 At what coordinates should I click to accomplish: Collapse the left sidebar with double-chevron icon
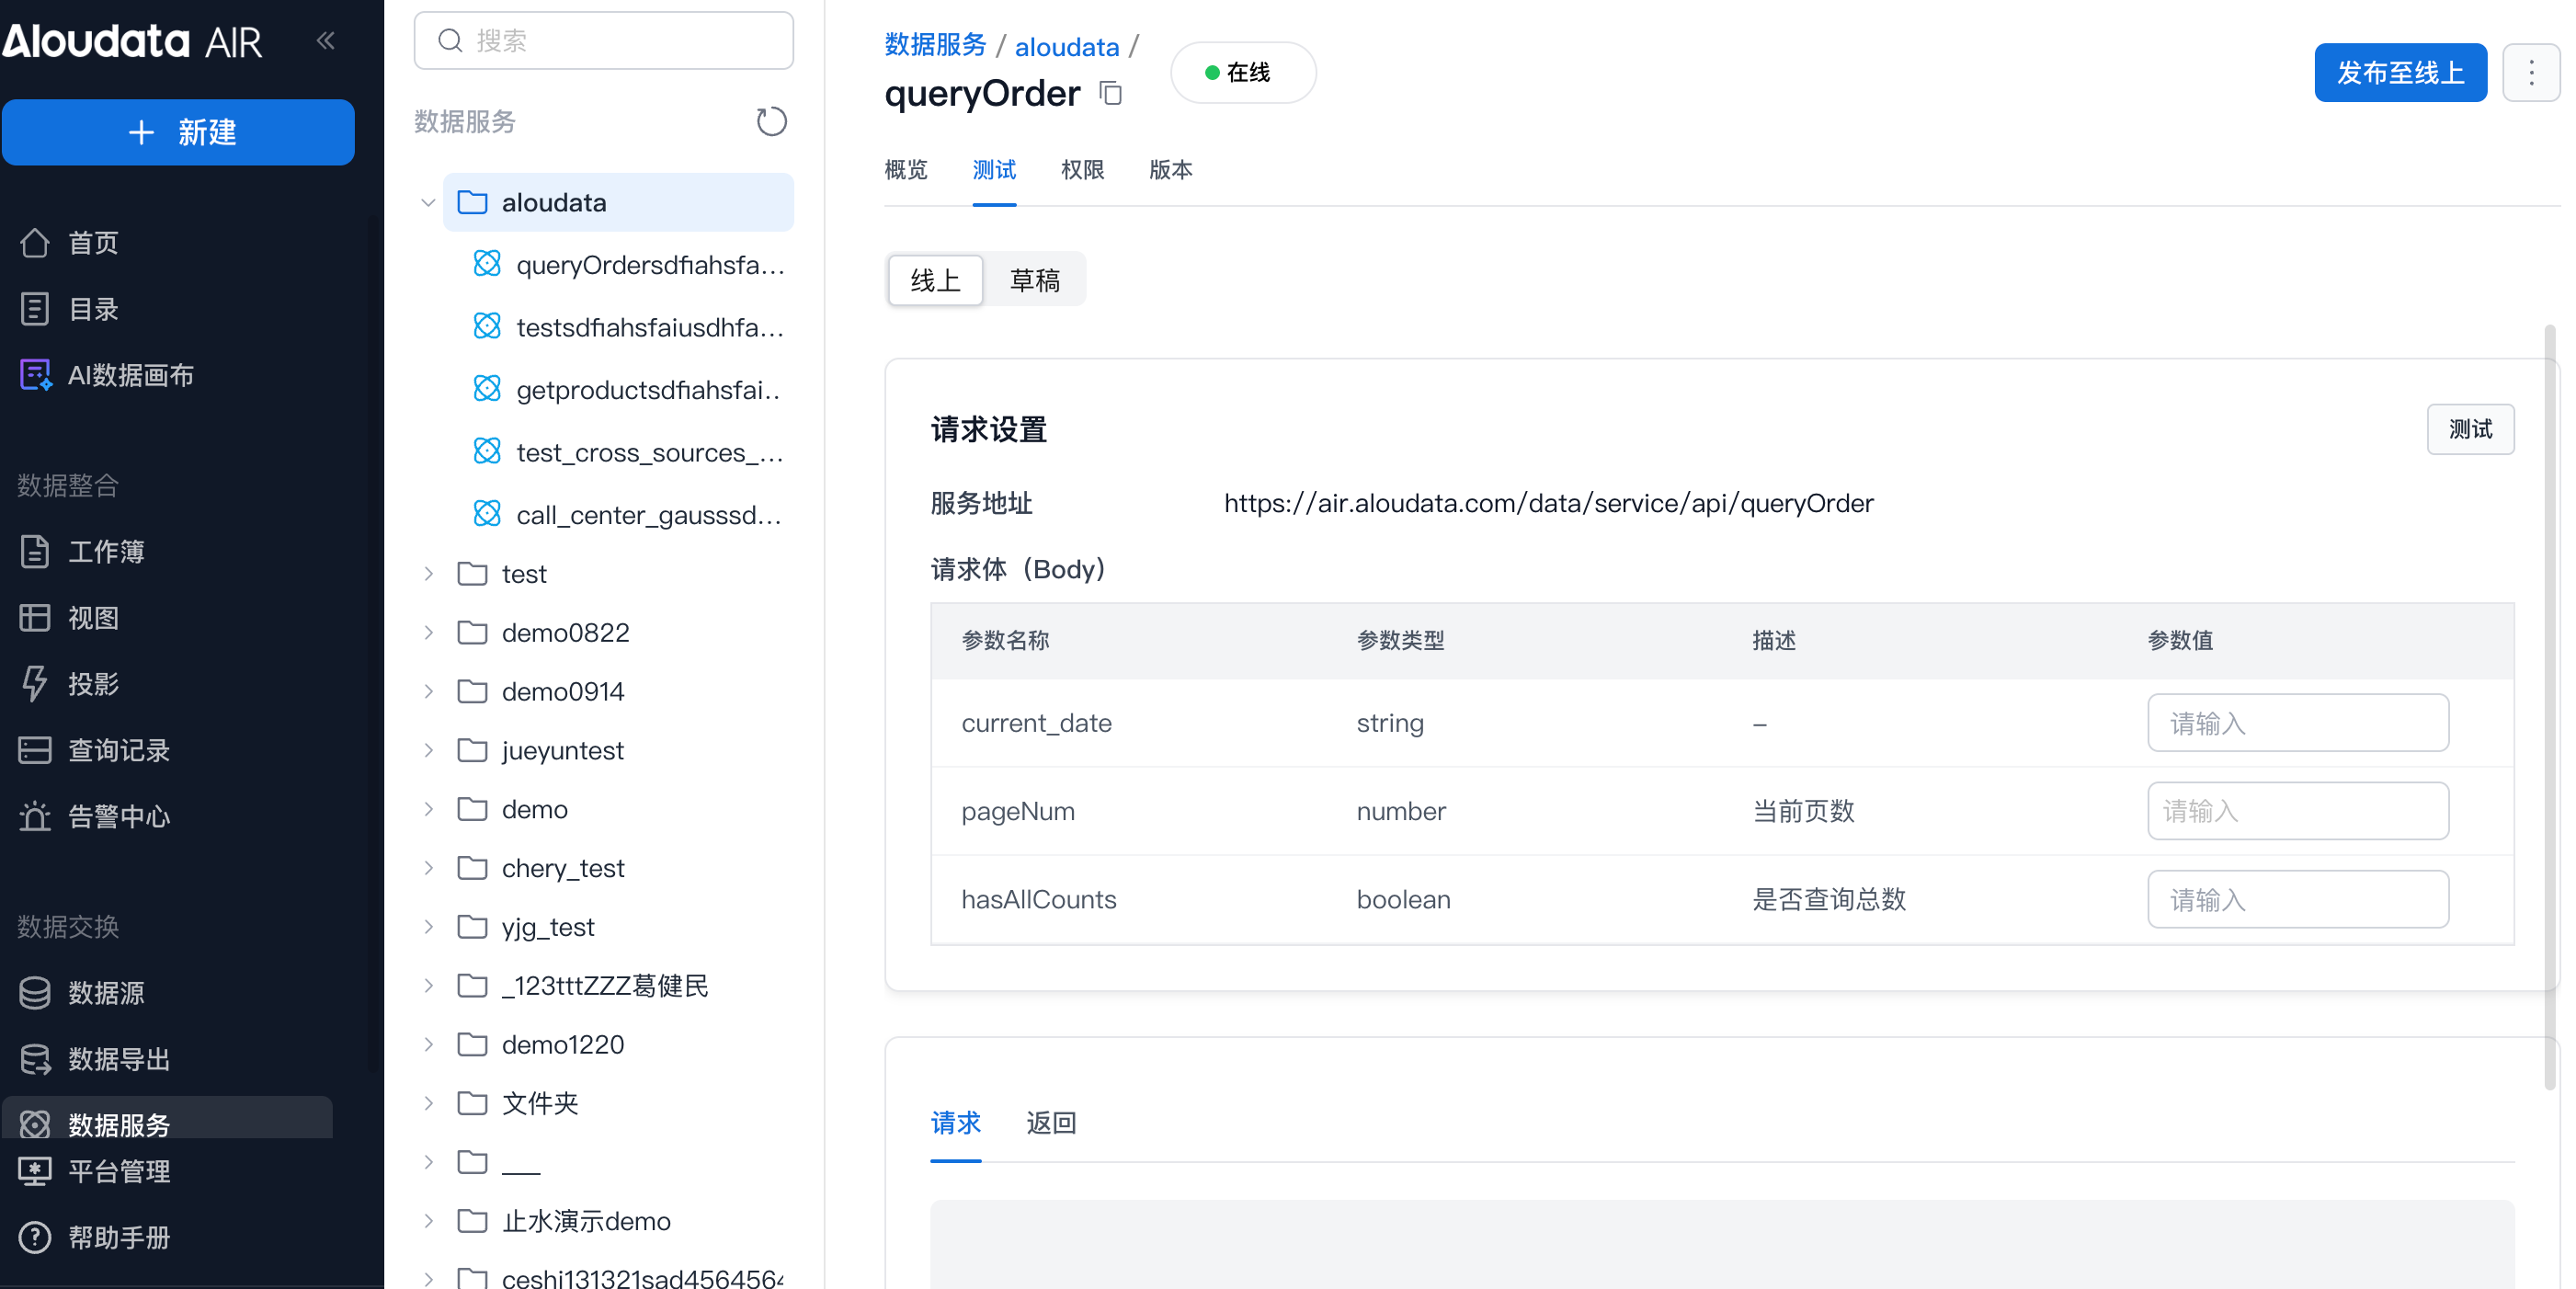[325, 40]
